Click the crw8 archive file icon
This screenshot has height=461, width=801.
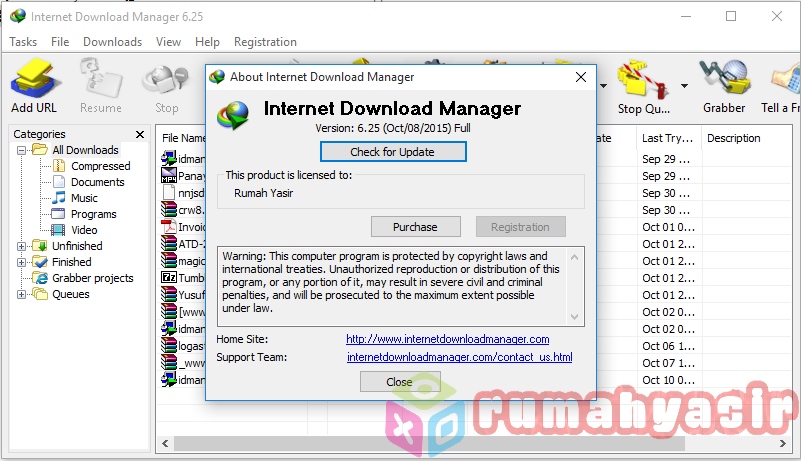coord(169,210)
